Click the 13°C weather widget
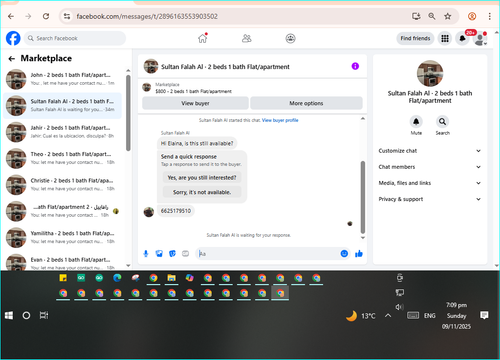This screenshot has width=500, height=360. coord(361,316)
